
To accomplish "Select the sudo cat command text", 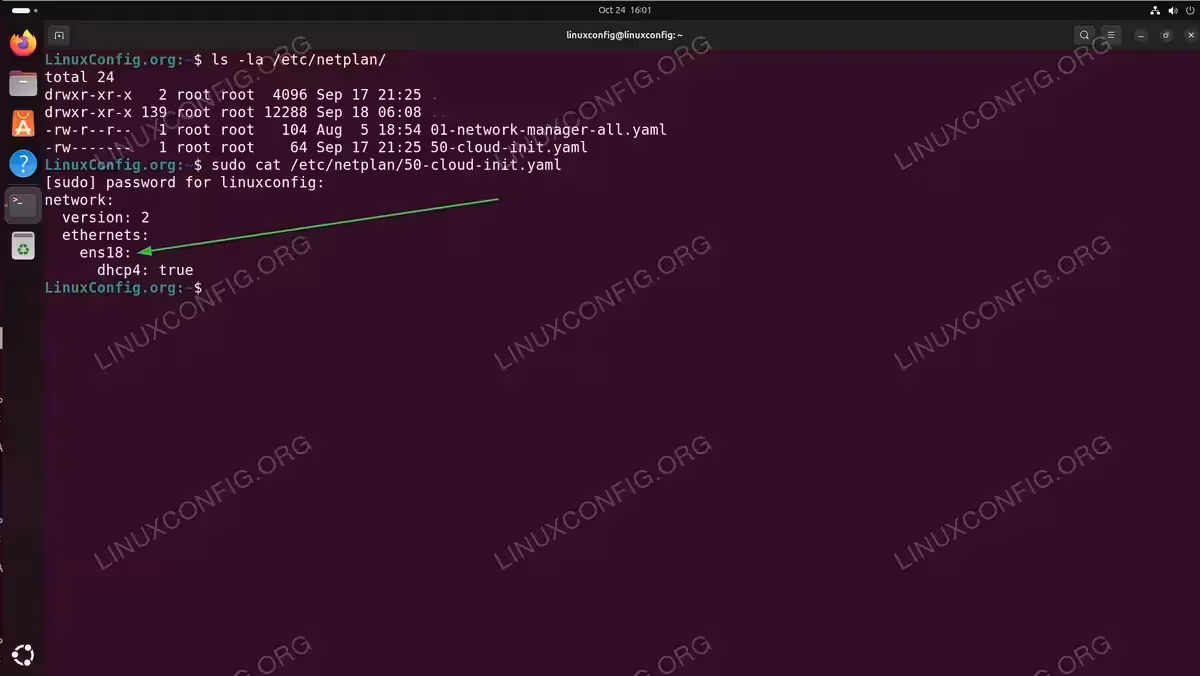I will pyautogui.click(x=386, y=165).
